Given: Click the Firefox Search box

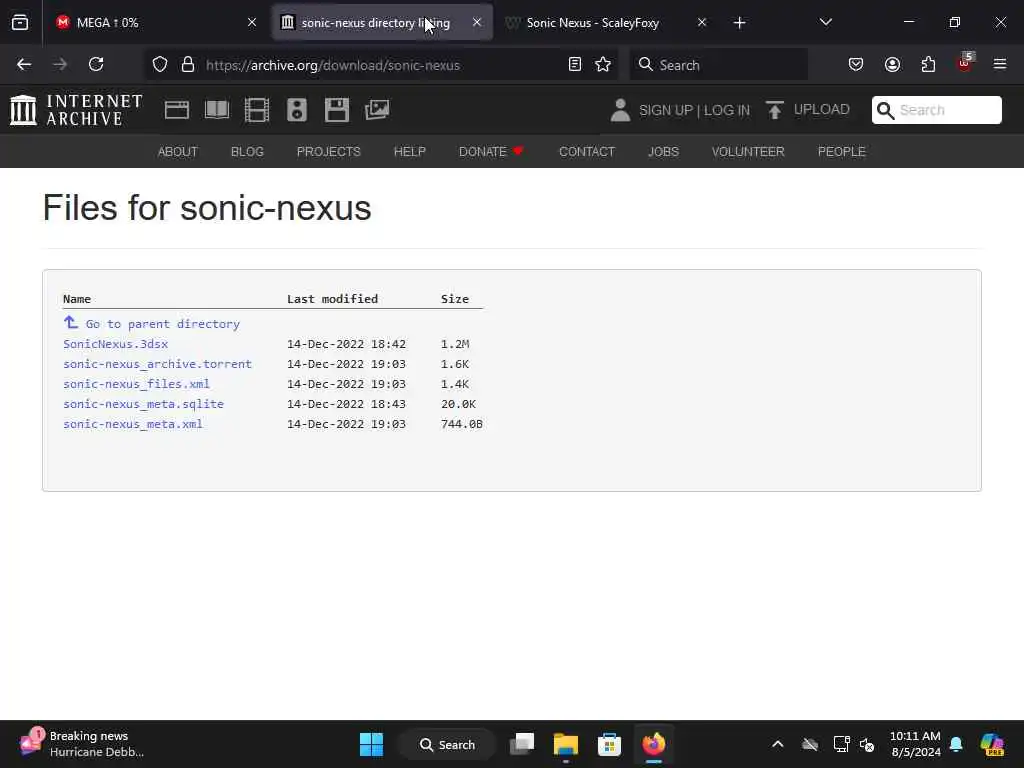Looking at the screenshot, I should pyautogui.click(x=718, y=65).
